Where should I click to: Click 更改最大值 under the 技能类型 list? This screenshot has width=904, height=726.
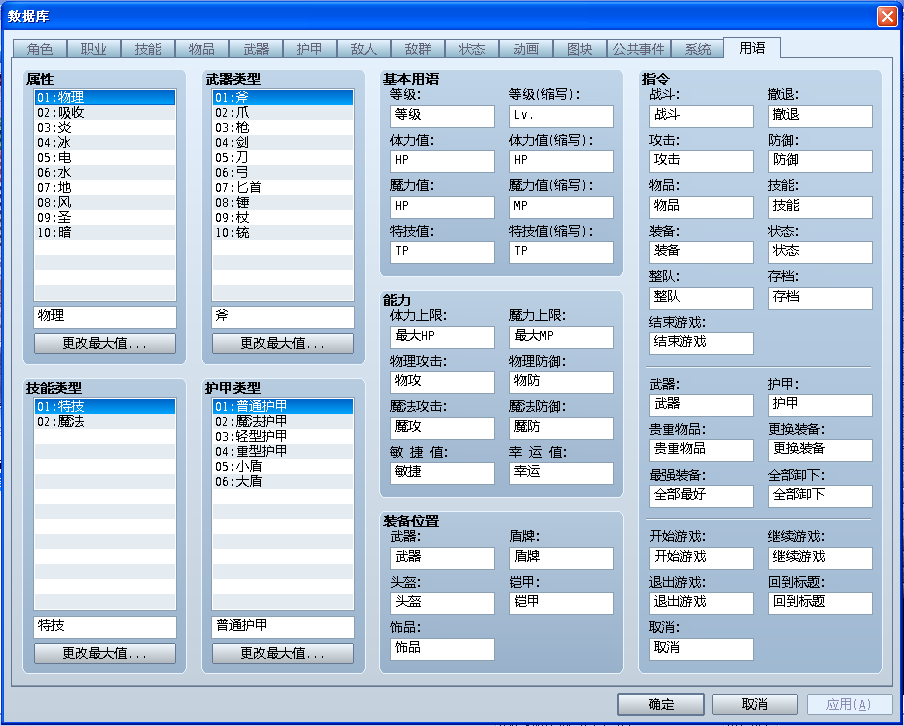104,653
